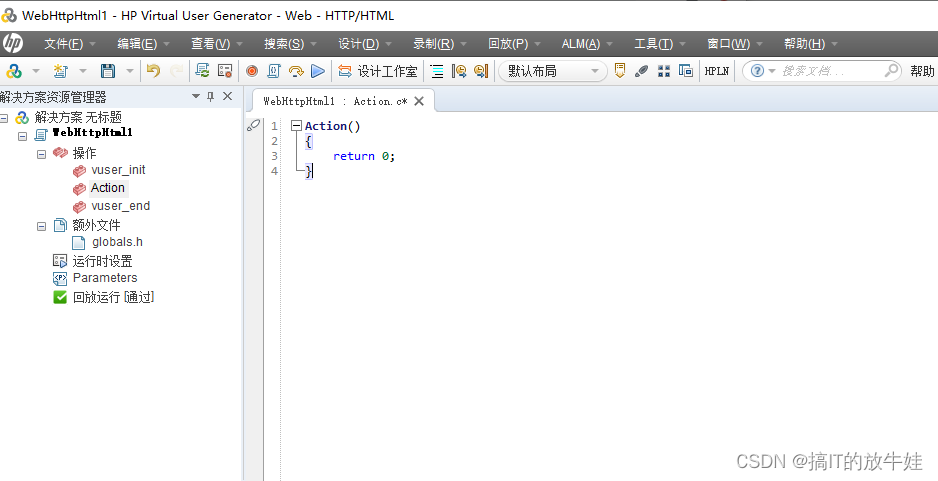This screenshot has width=938, height=481.
Task: Open the 回放(P) menu
Action: 514,44
